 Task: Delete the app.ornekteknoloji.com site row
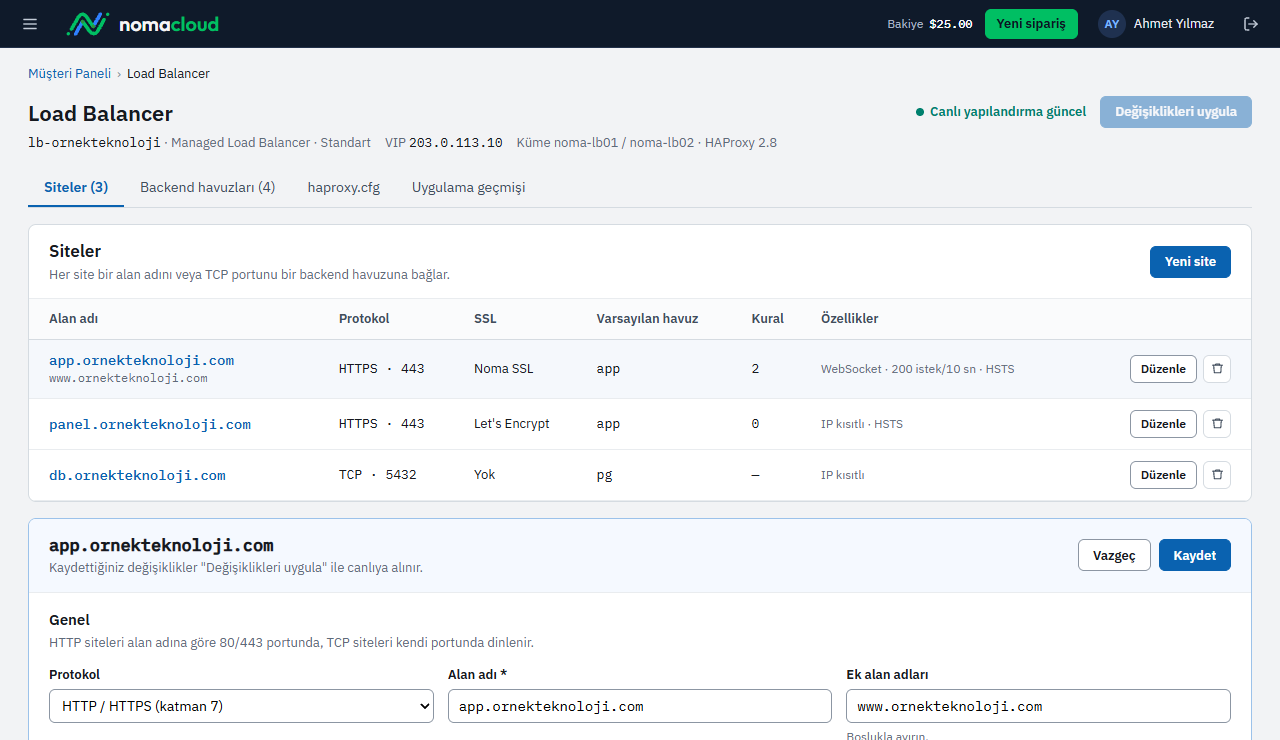click(1217, 369)
